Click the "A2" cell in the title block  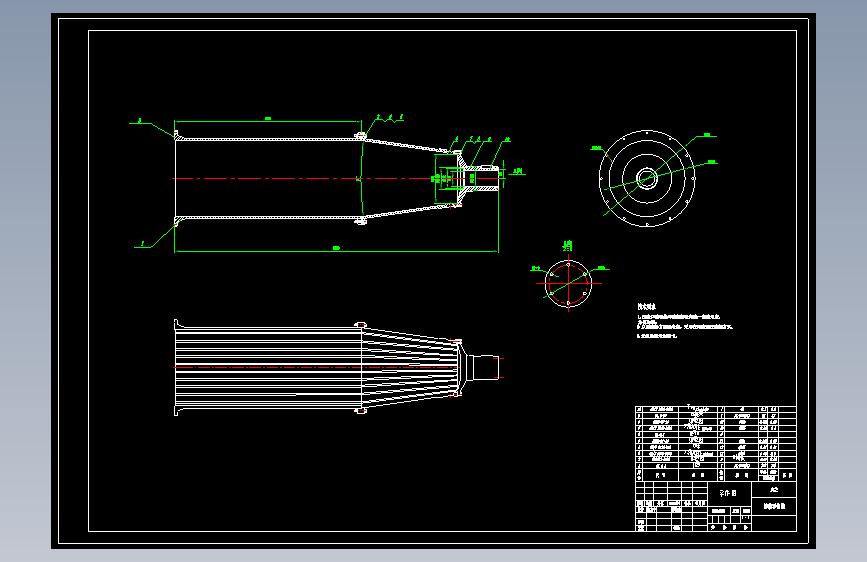click(774, 490)
